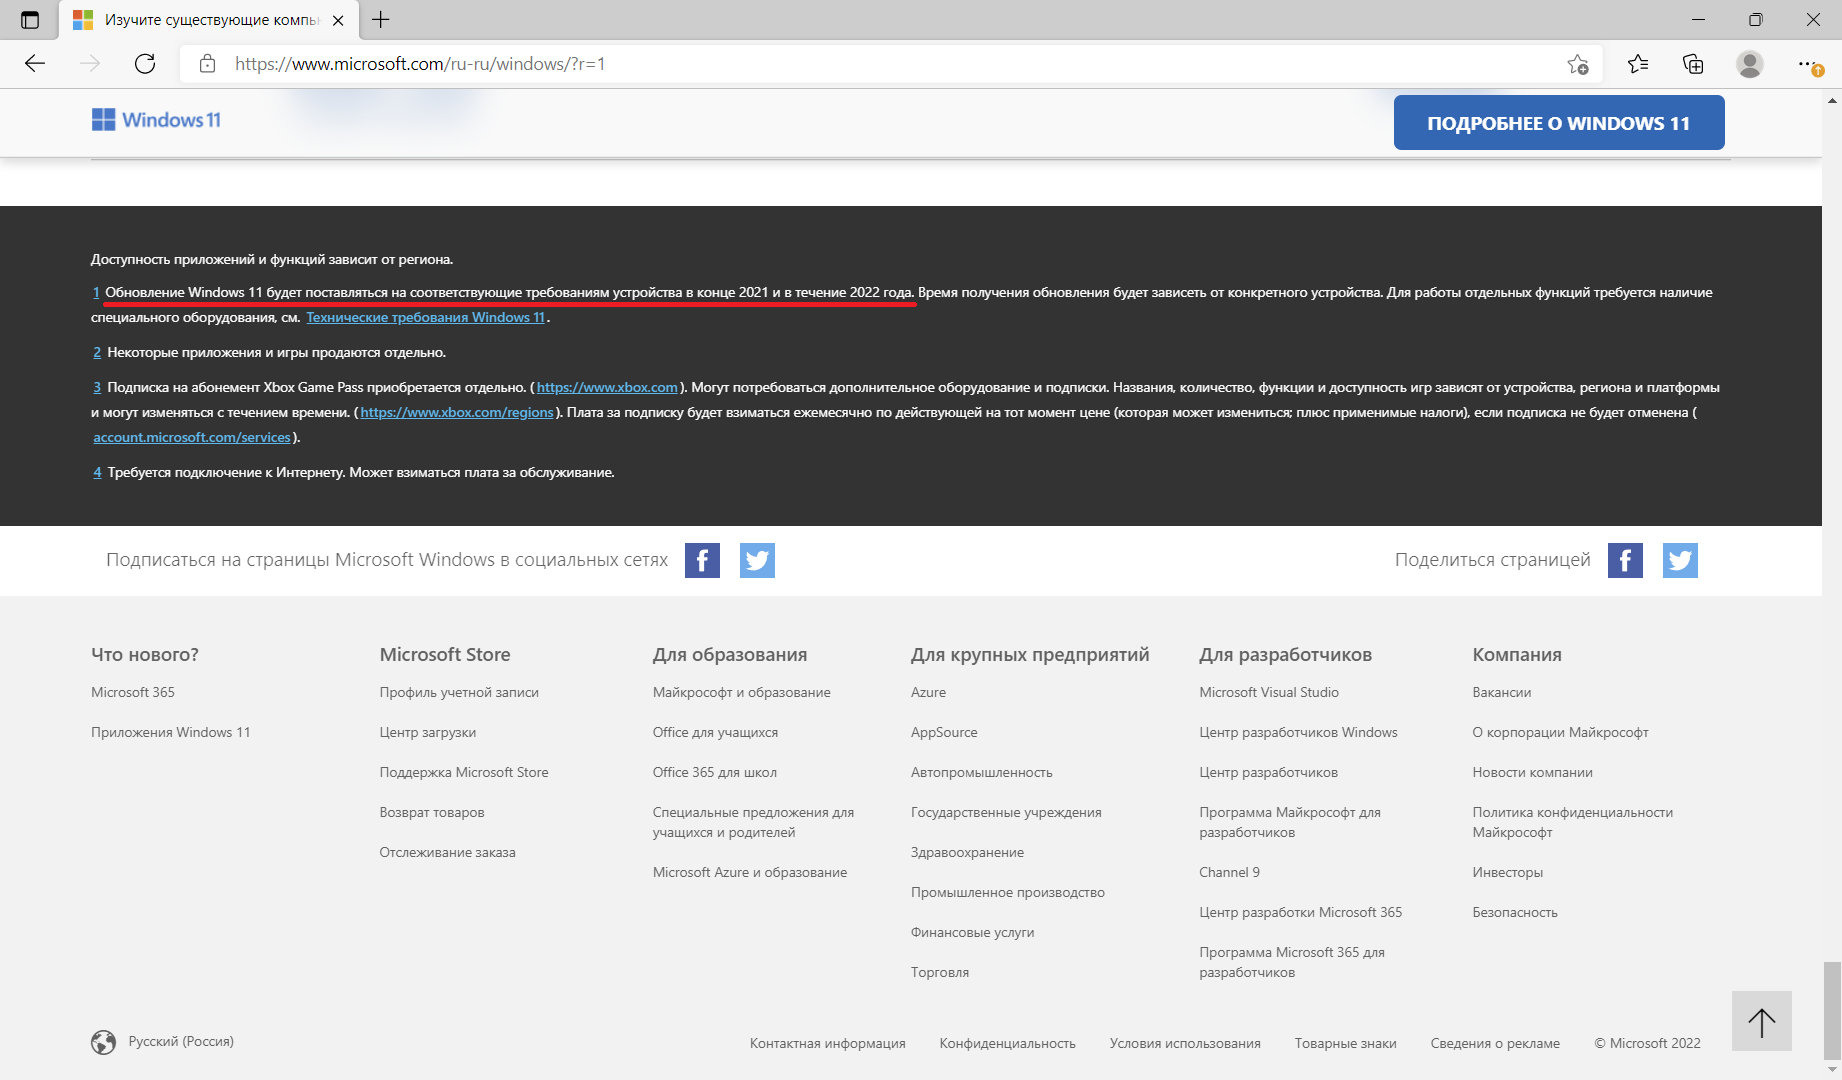The width and height of the screenshot is (1842, 1080).
Task: Open Новости компании link
Action: [1533, 772]
